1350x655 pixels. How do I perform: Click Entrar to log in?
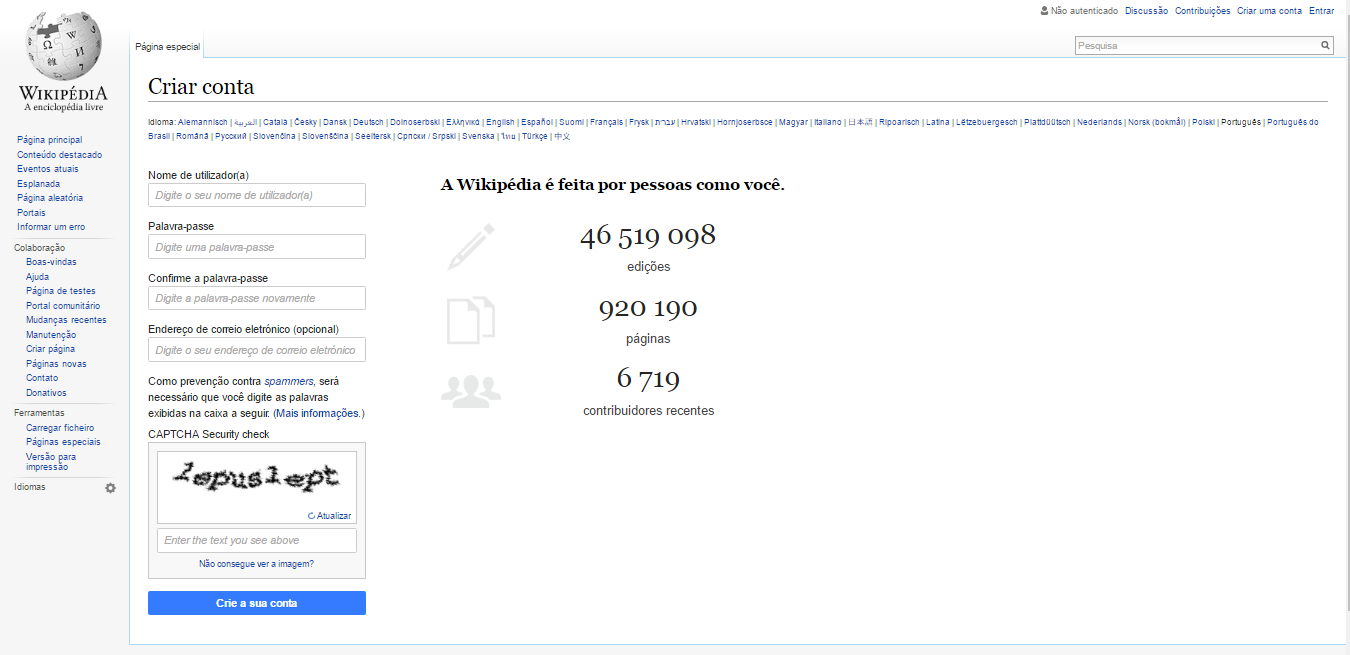click(1321, 11)
